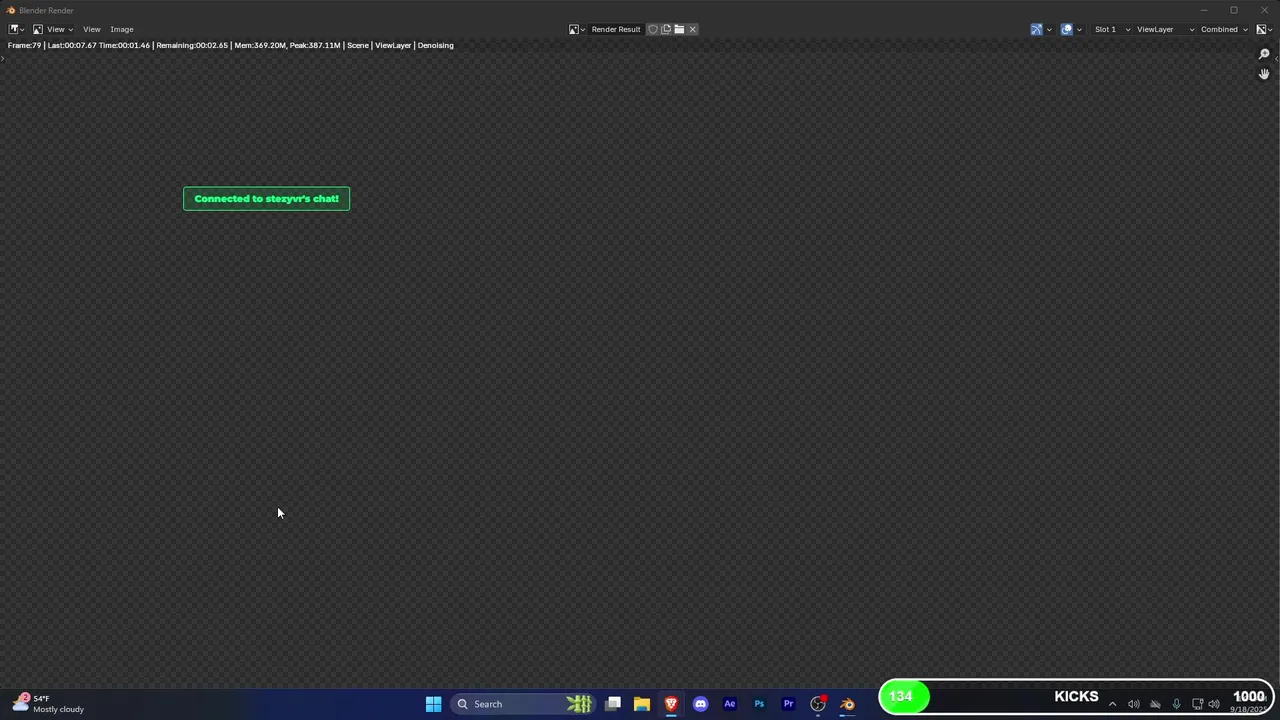1280x720 pixels.
Task: Open Premiere Pro from the taskbar
Action: coord(788,704)
